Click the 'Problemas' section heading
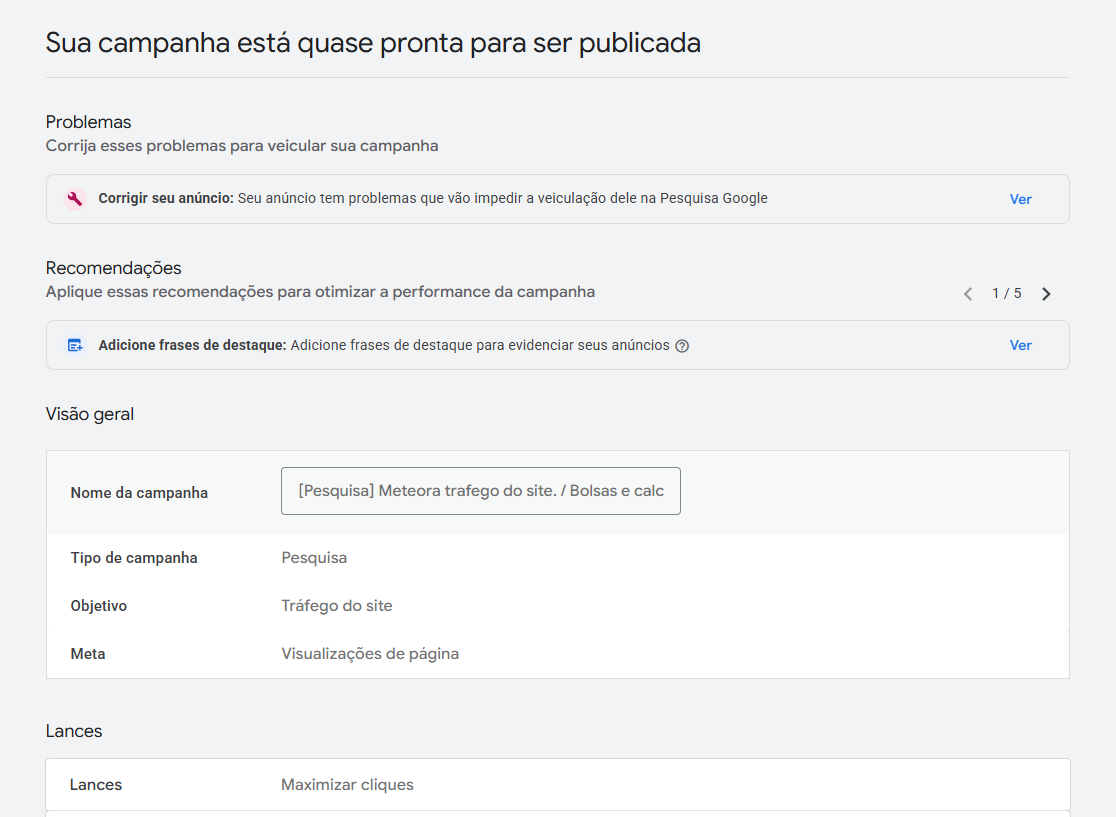1116x817 pixels. click(x=88, y=122)
